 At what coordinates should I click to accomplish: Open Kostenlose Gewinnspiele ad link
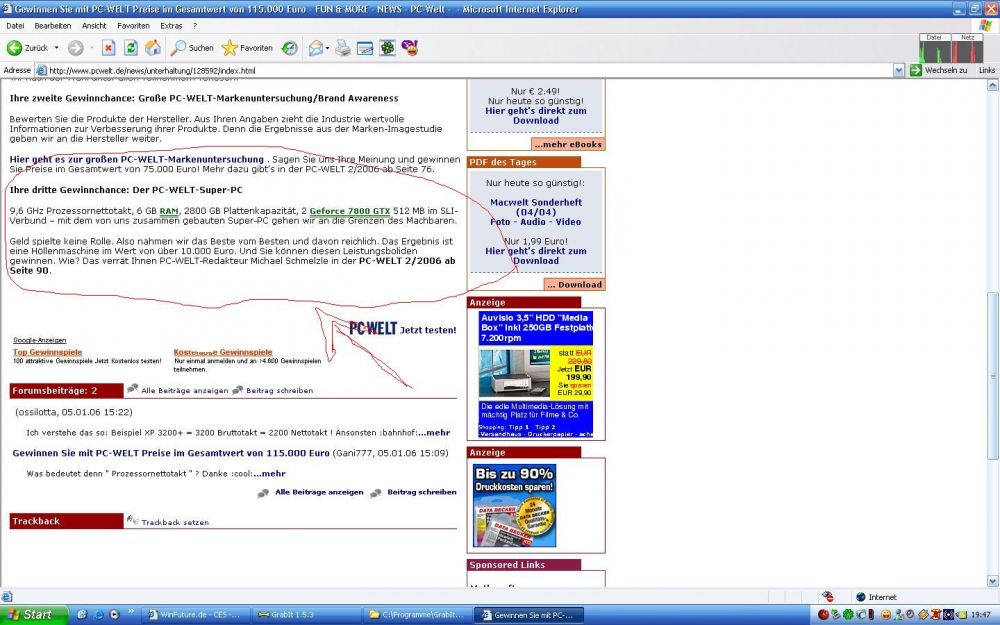[223, 352]
